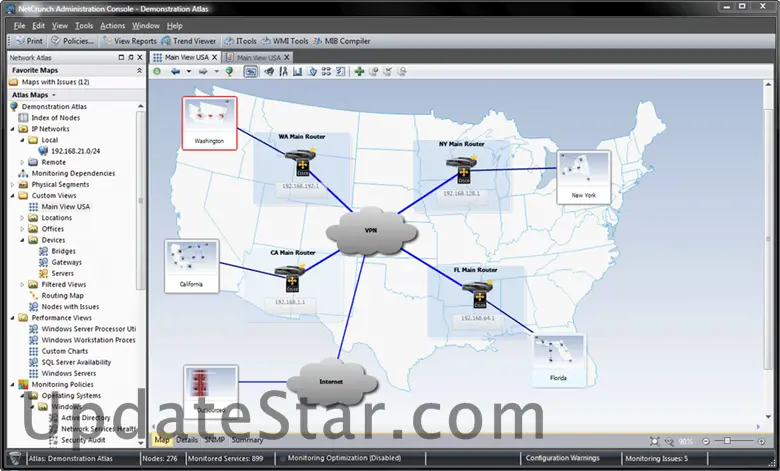Expand the Physical Segments node
Viewport: 780px width, 471px height.
pyautogui.click(x=13, y=185)
